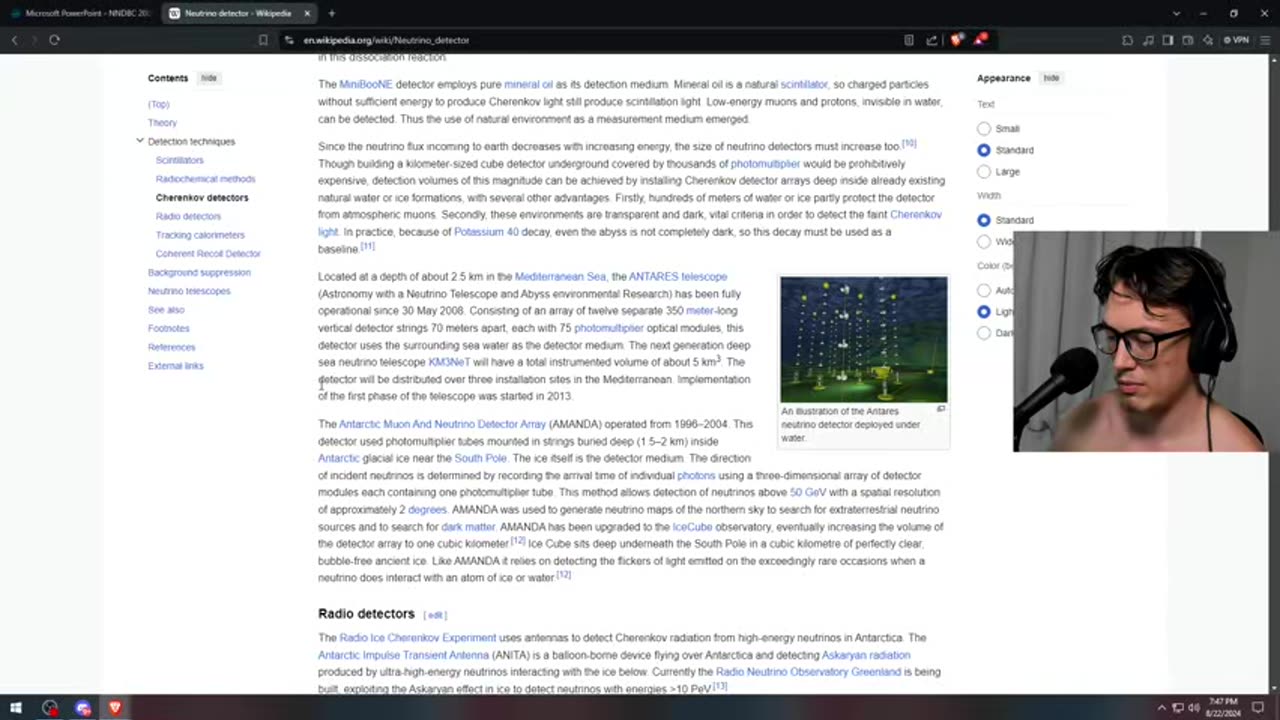Open the ANTARES telescope link
This screenshot has width=1280, height=720.
pyautogui.click(x=678, y=277)
